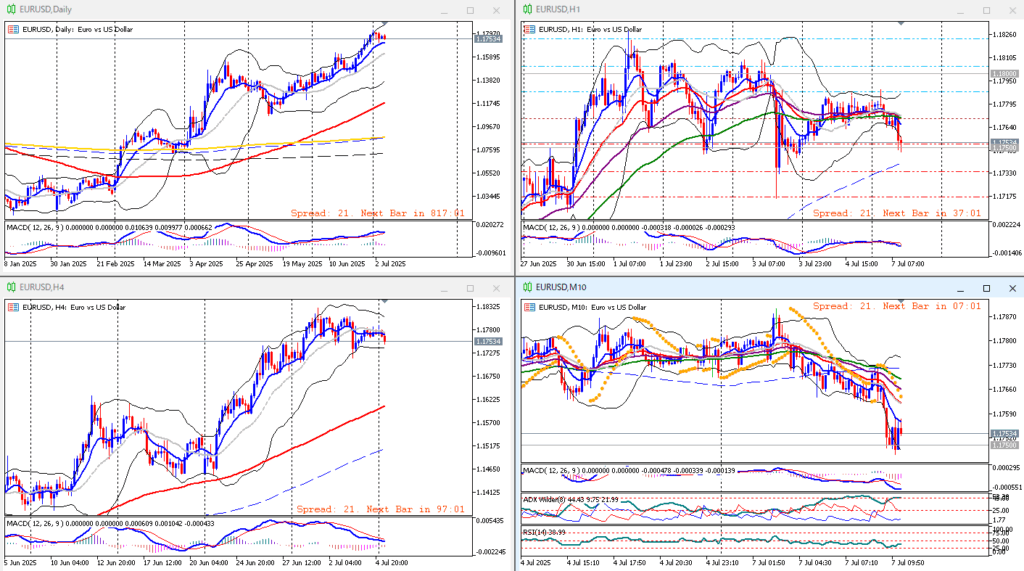Viewport: 1024px width, 571px height.
Task: Click the chart icon in EURUSD,M10 title bar
Action: click(527, 287)
